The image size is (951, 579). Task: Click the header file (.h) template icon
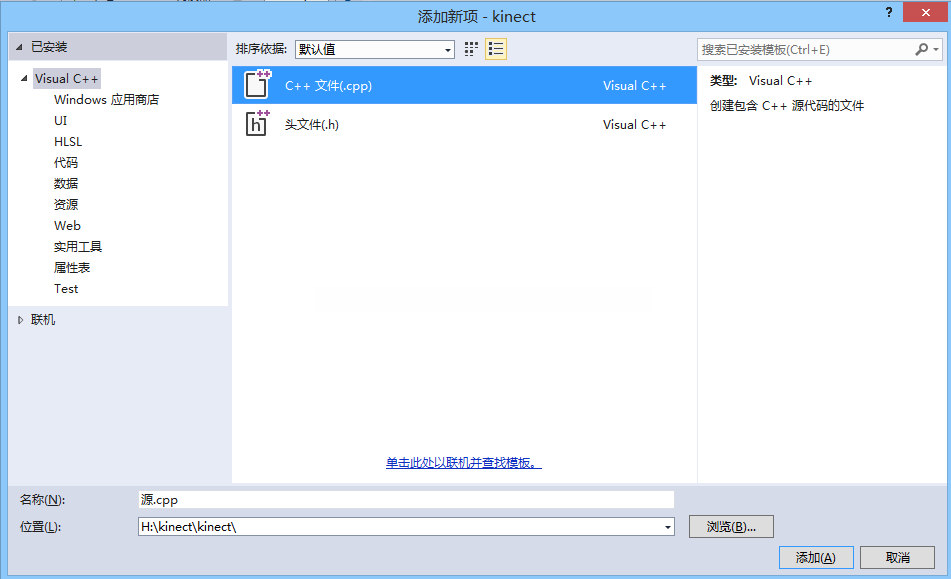coord(257,124)
